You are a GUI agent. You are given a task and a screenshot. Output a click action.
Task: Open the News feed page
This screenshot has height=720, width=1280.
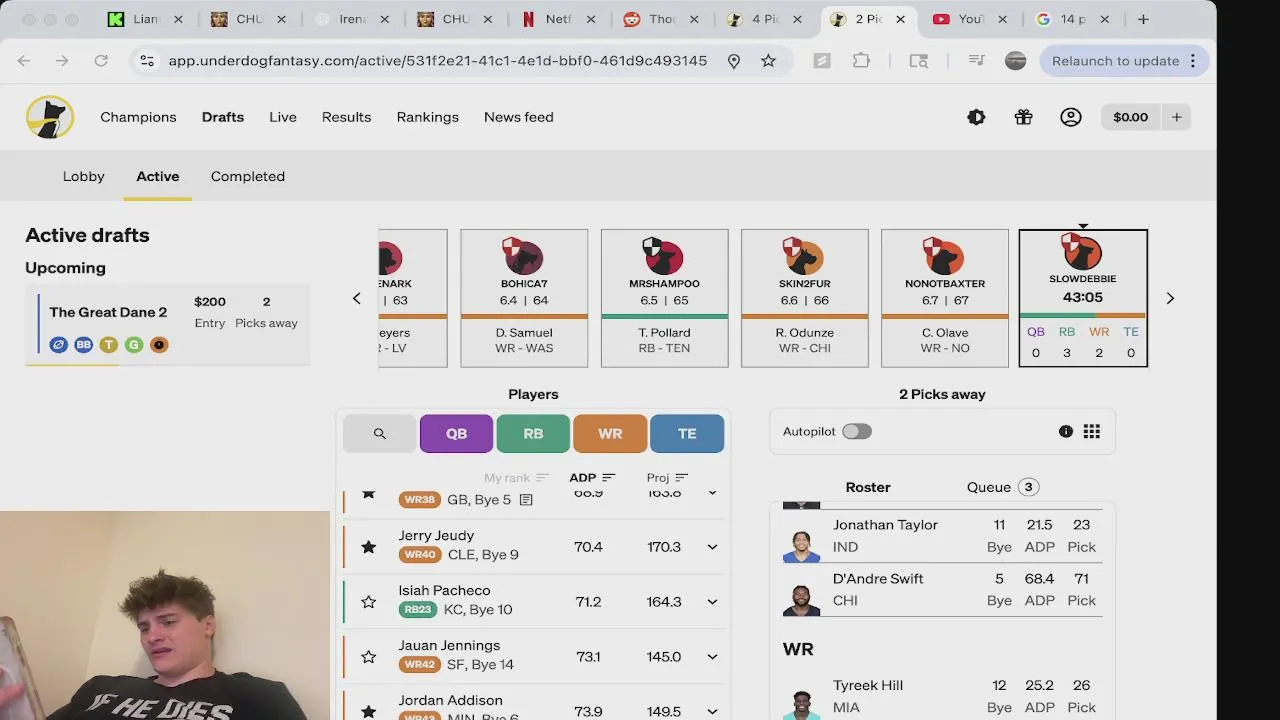point(518,117)
